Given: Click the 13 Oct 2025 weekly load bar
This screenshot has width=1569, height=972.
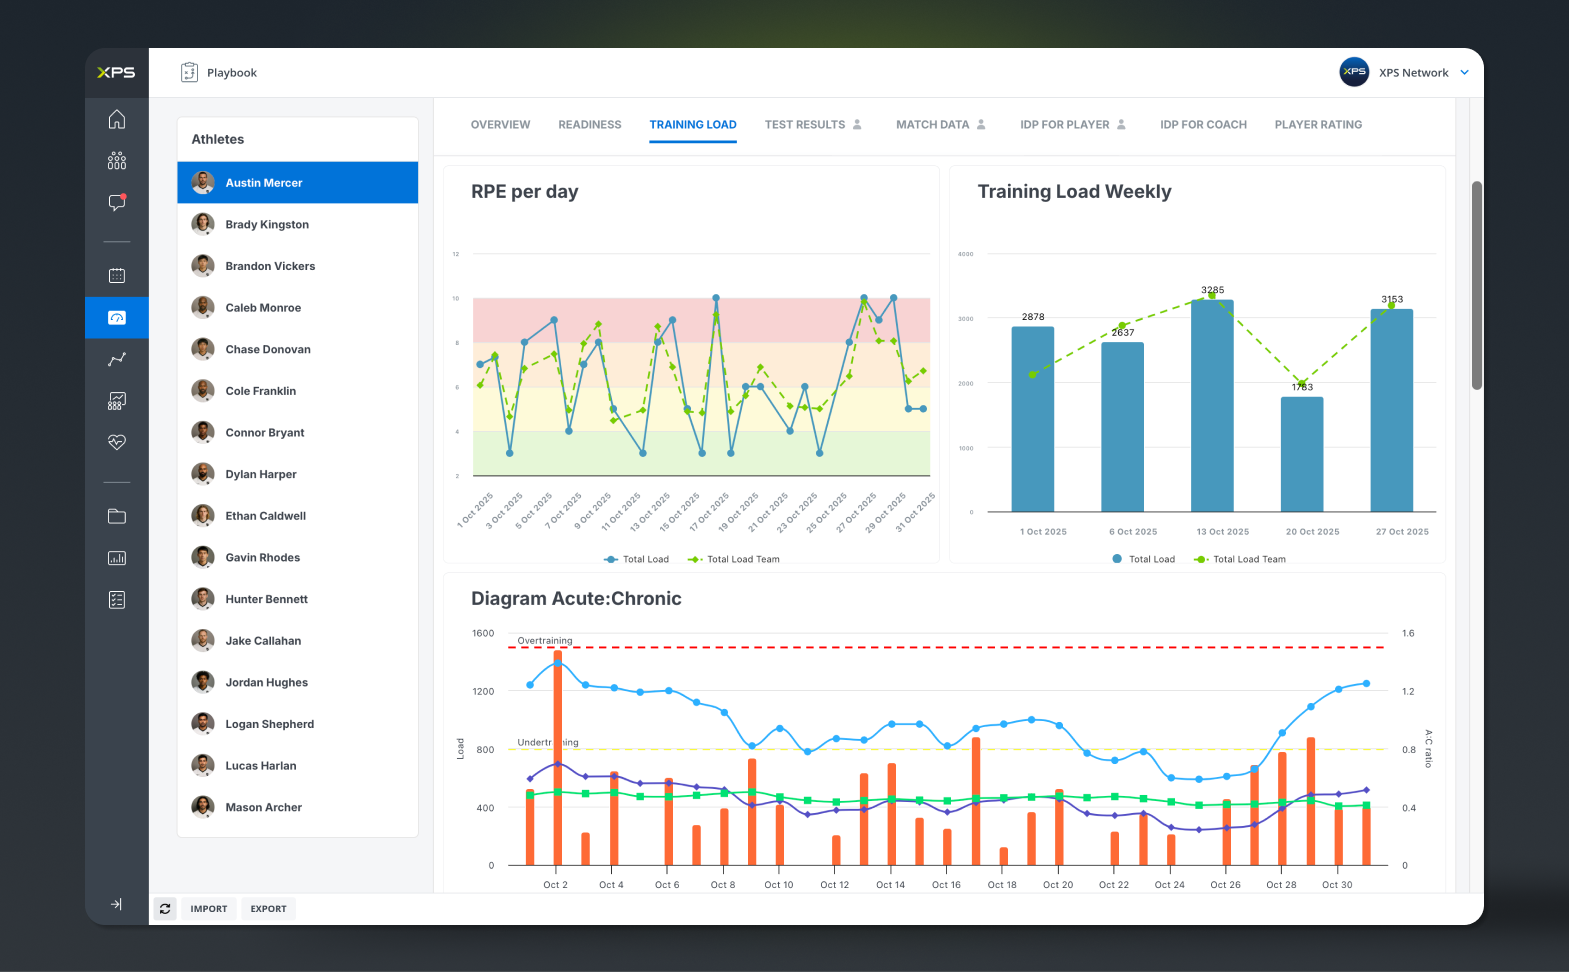Looking at the screenshot, I should point(1212,406).
